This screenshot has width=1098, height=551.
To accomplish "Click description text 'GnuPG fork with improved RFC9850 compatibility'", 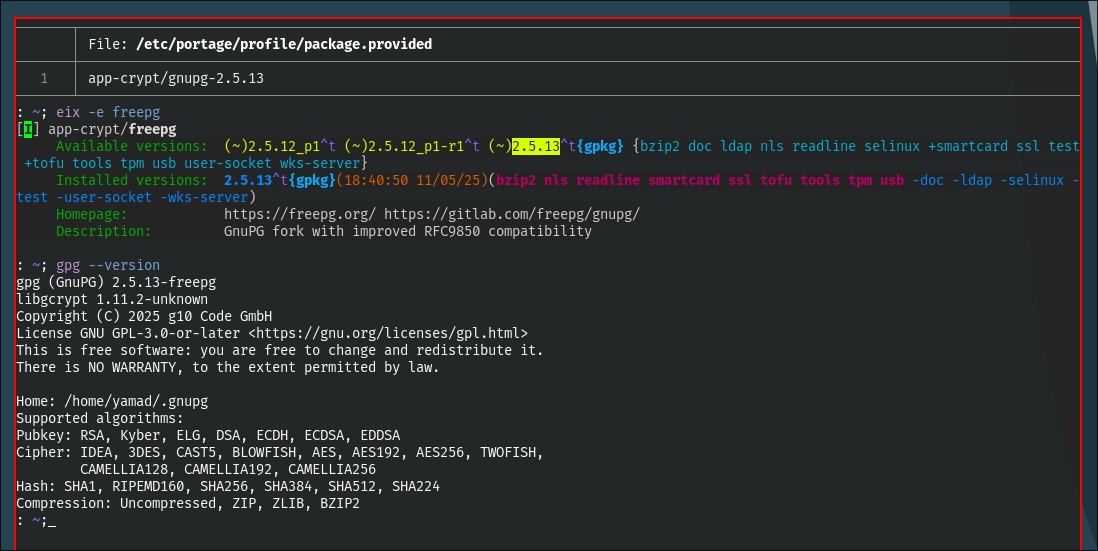I will [x=408, y=231].
